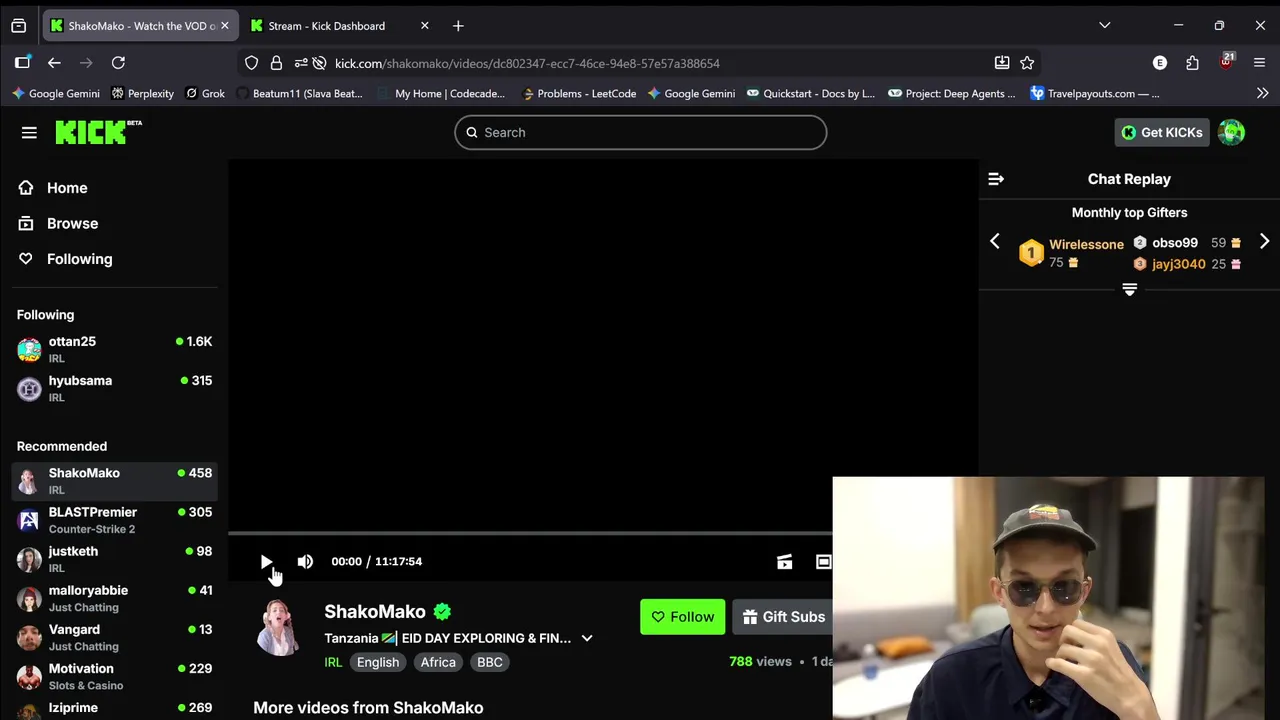Screen dimensions: 1280x720
Task: Open ShakoMako recommended channel
Action: (x=114, y=480)
